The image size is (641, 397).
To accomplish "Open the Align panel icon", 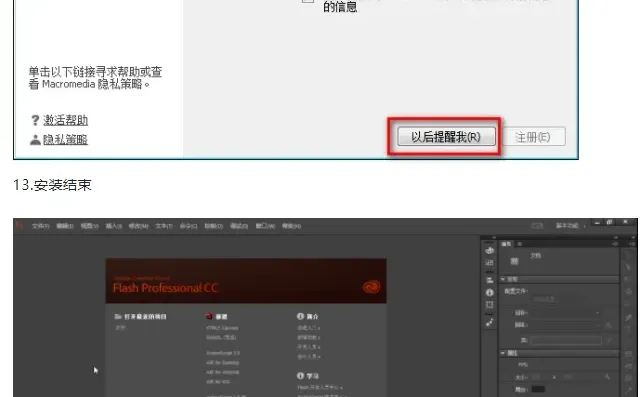I will (x=489, y=280).
